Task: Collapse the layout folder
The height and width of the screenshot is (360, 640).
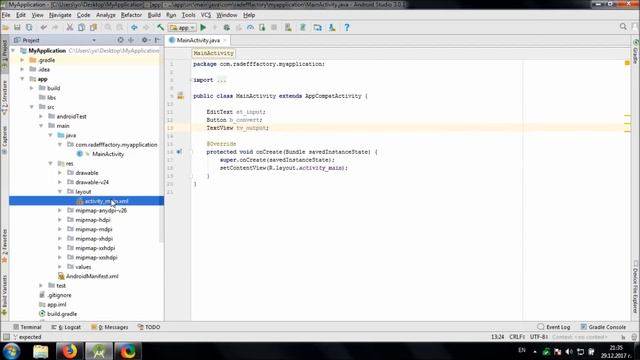Action: (60, 191)
